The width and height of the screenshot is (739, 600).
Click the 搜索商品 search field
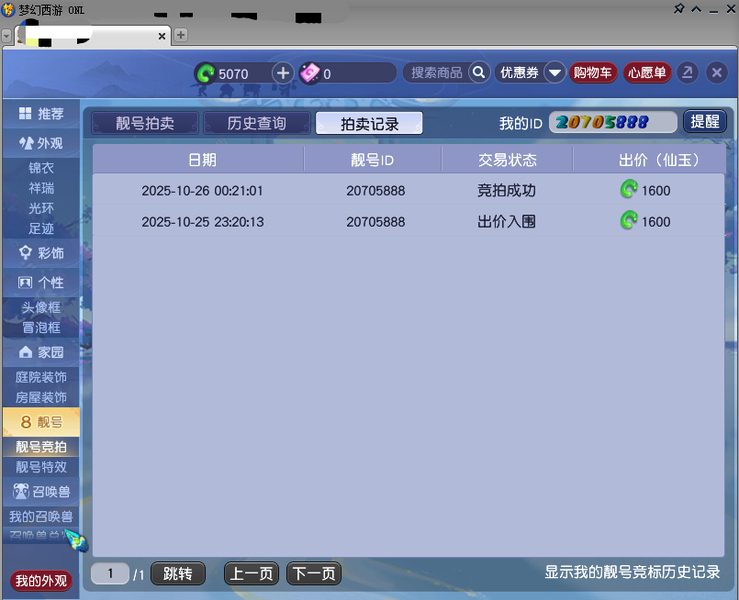(x=436, y=73)
